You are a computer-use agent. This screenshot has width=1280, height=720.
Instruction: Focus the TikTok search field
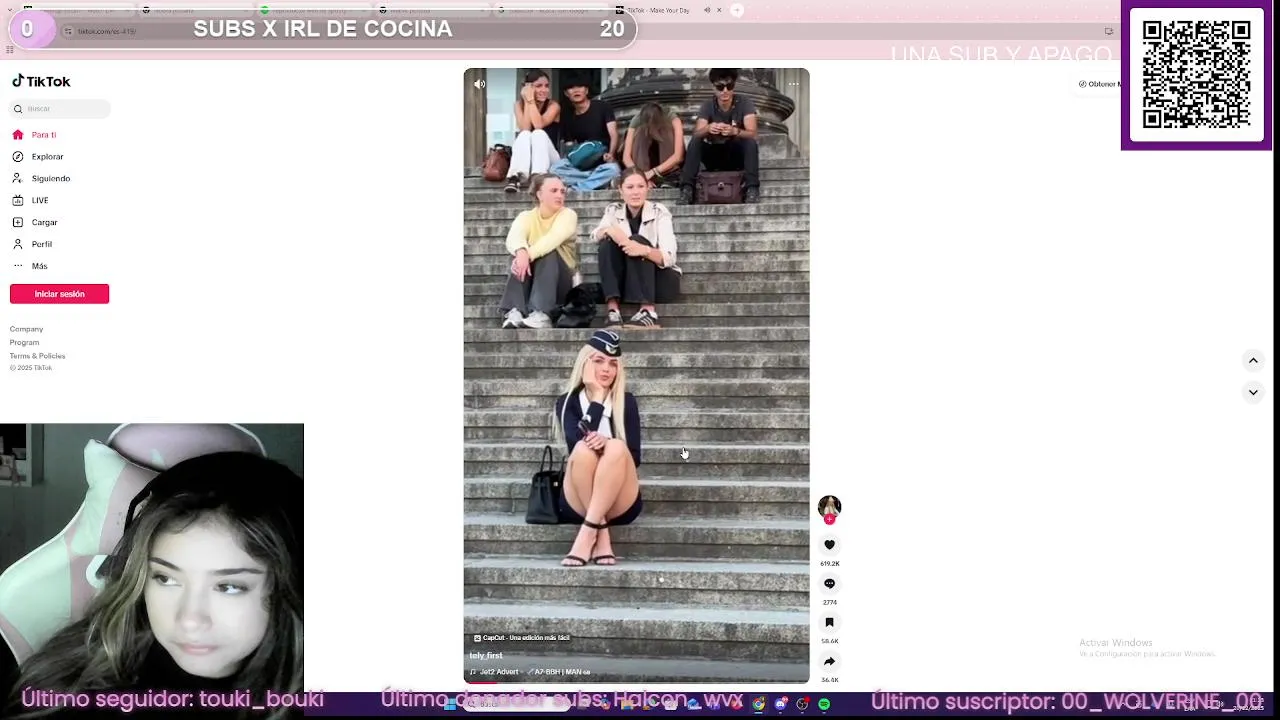point(60,108)
